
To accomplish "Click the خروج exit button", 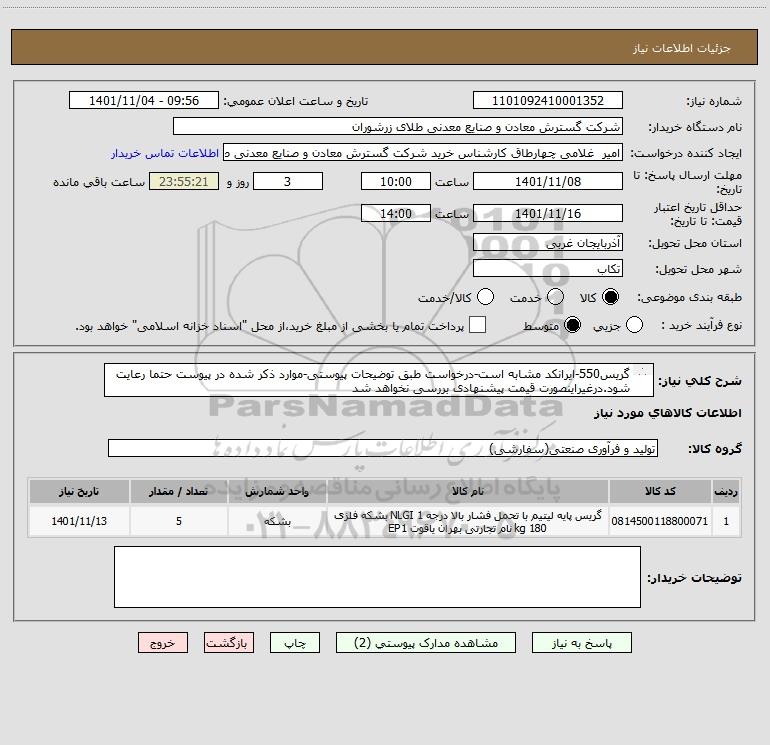I will (163, 643).
